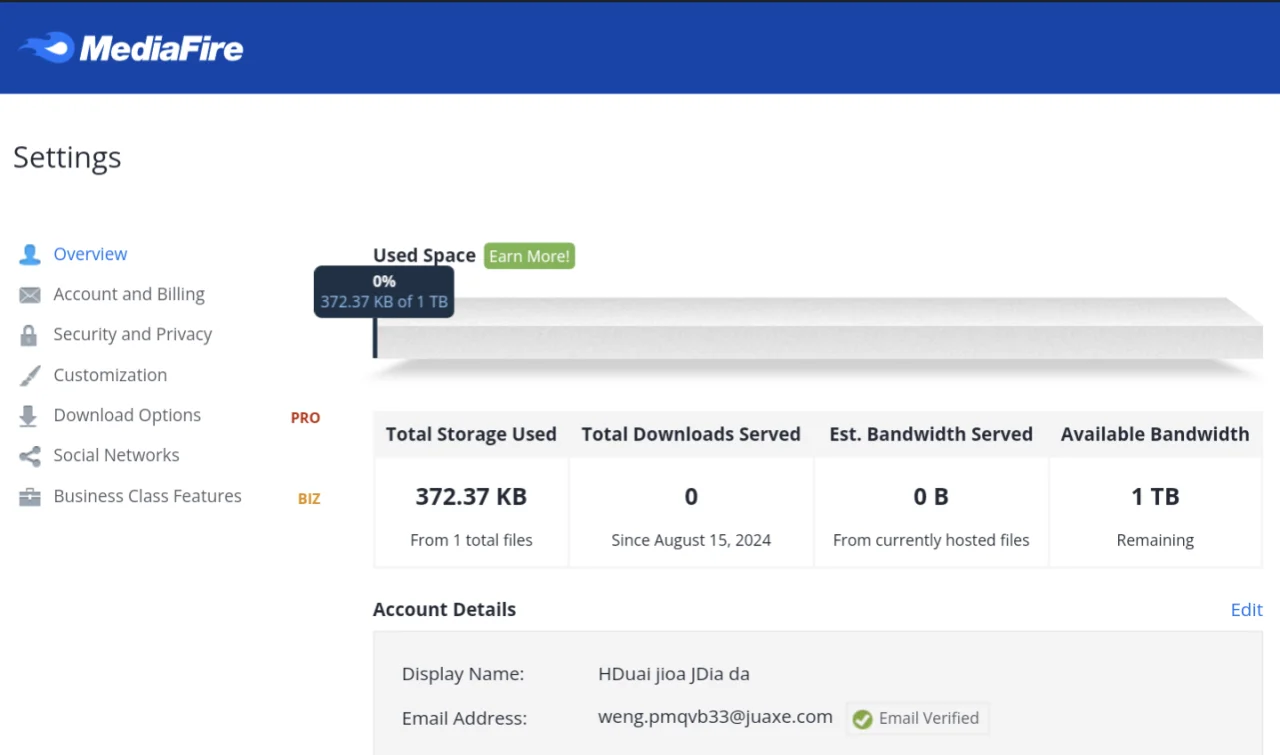Click the 'Remaining' label under 1 TB

click(x=1155, y=540)
